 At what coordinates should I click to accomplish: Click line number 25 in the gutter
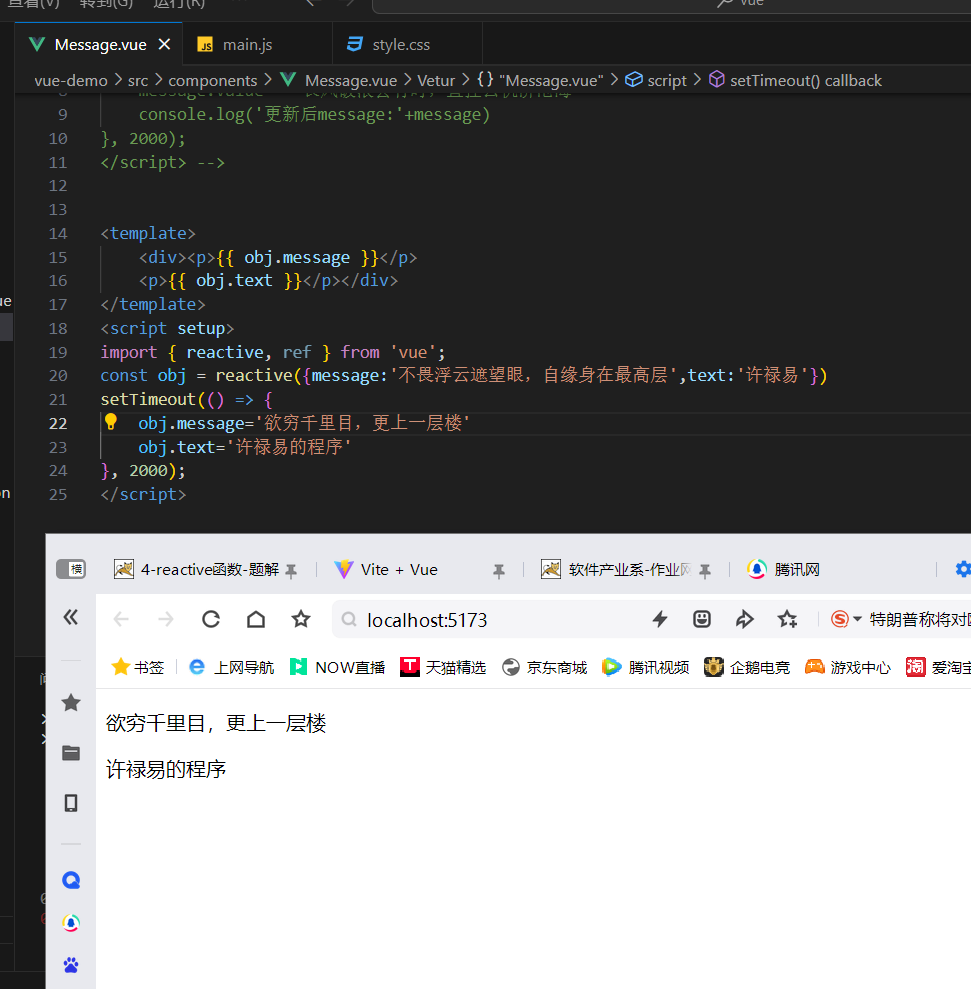click(57, 494)
